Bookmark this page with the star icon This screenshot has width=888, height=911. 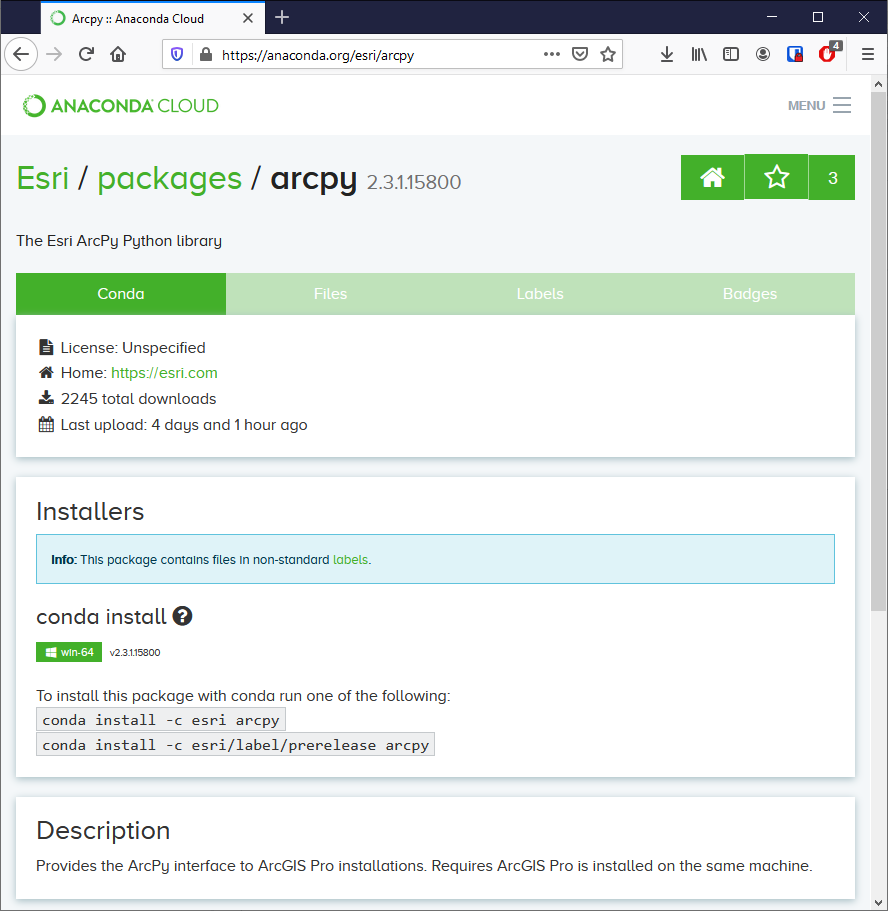(608, 55)
